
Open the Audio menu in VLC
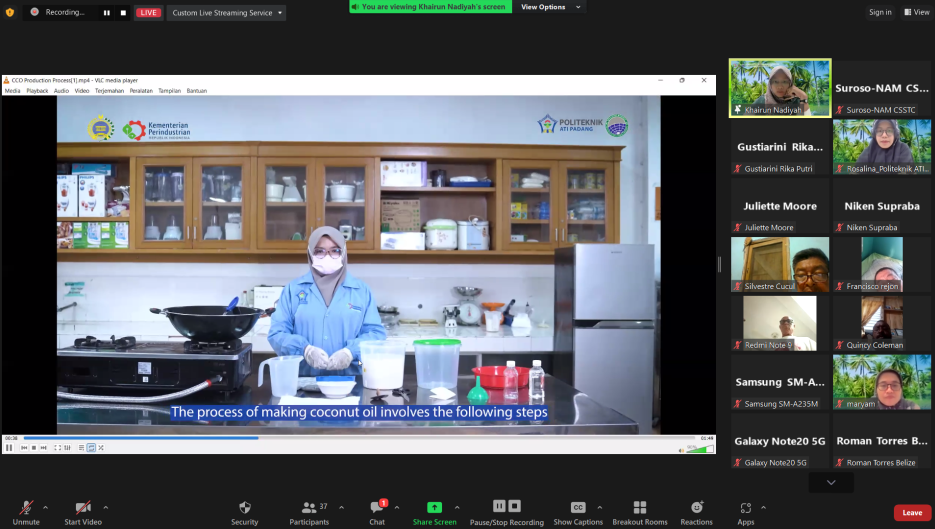tap(61, 91)
